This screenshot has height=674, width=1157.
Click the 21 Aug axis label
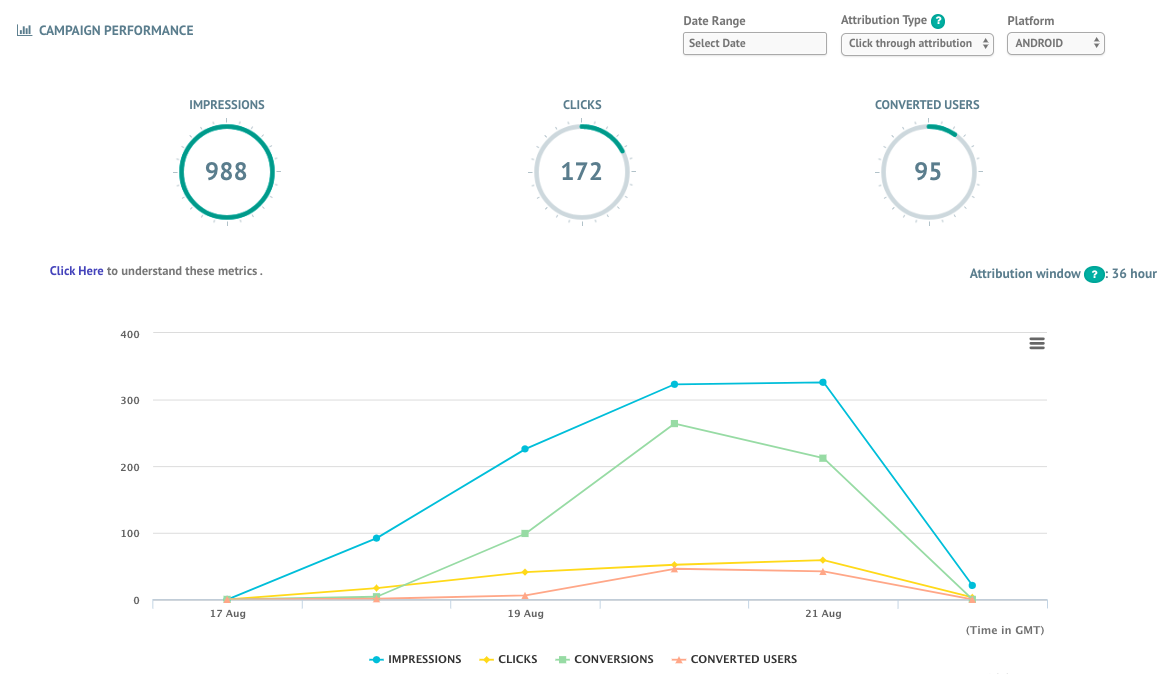point(823,613)
